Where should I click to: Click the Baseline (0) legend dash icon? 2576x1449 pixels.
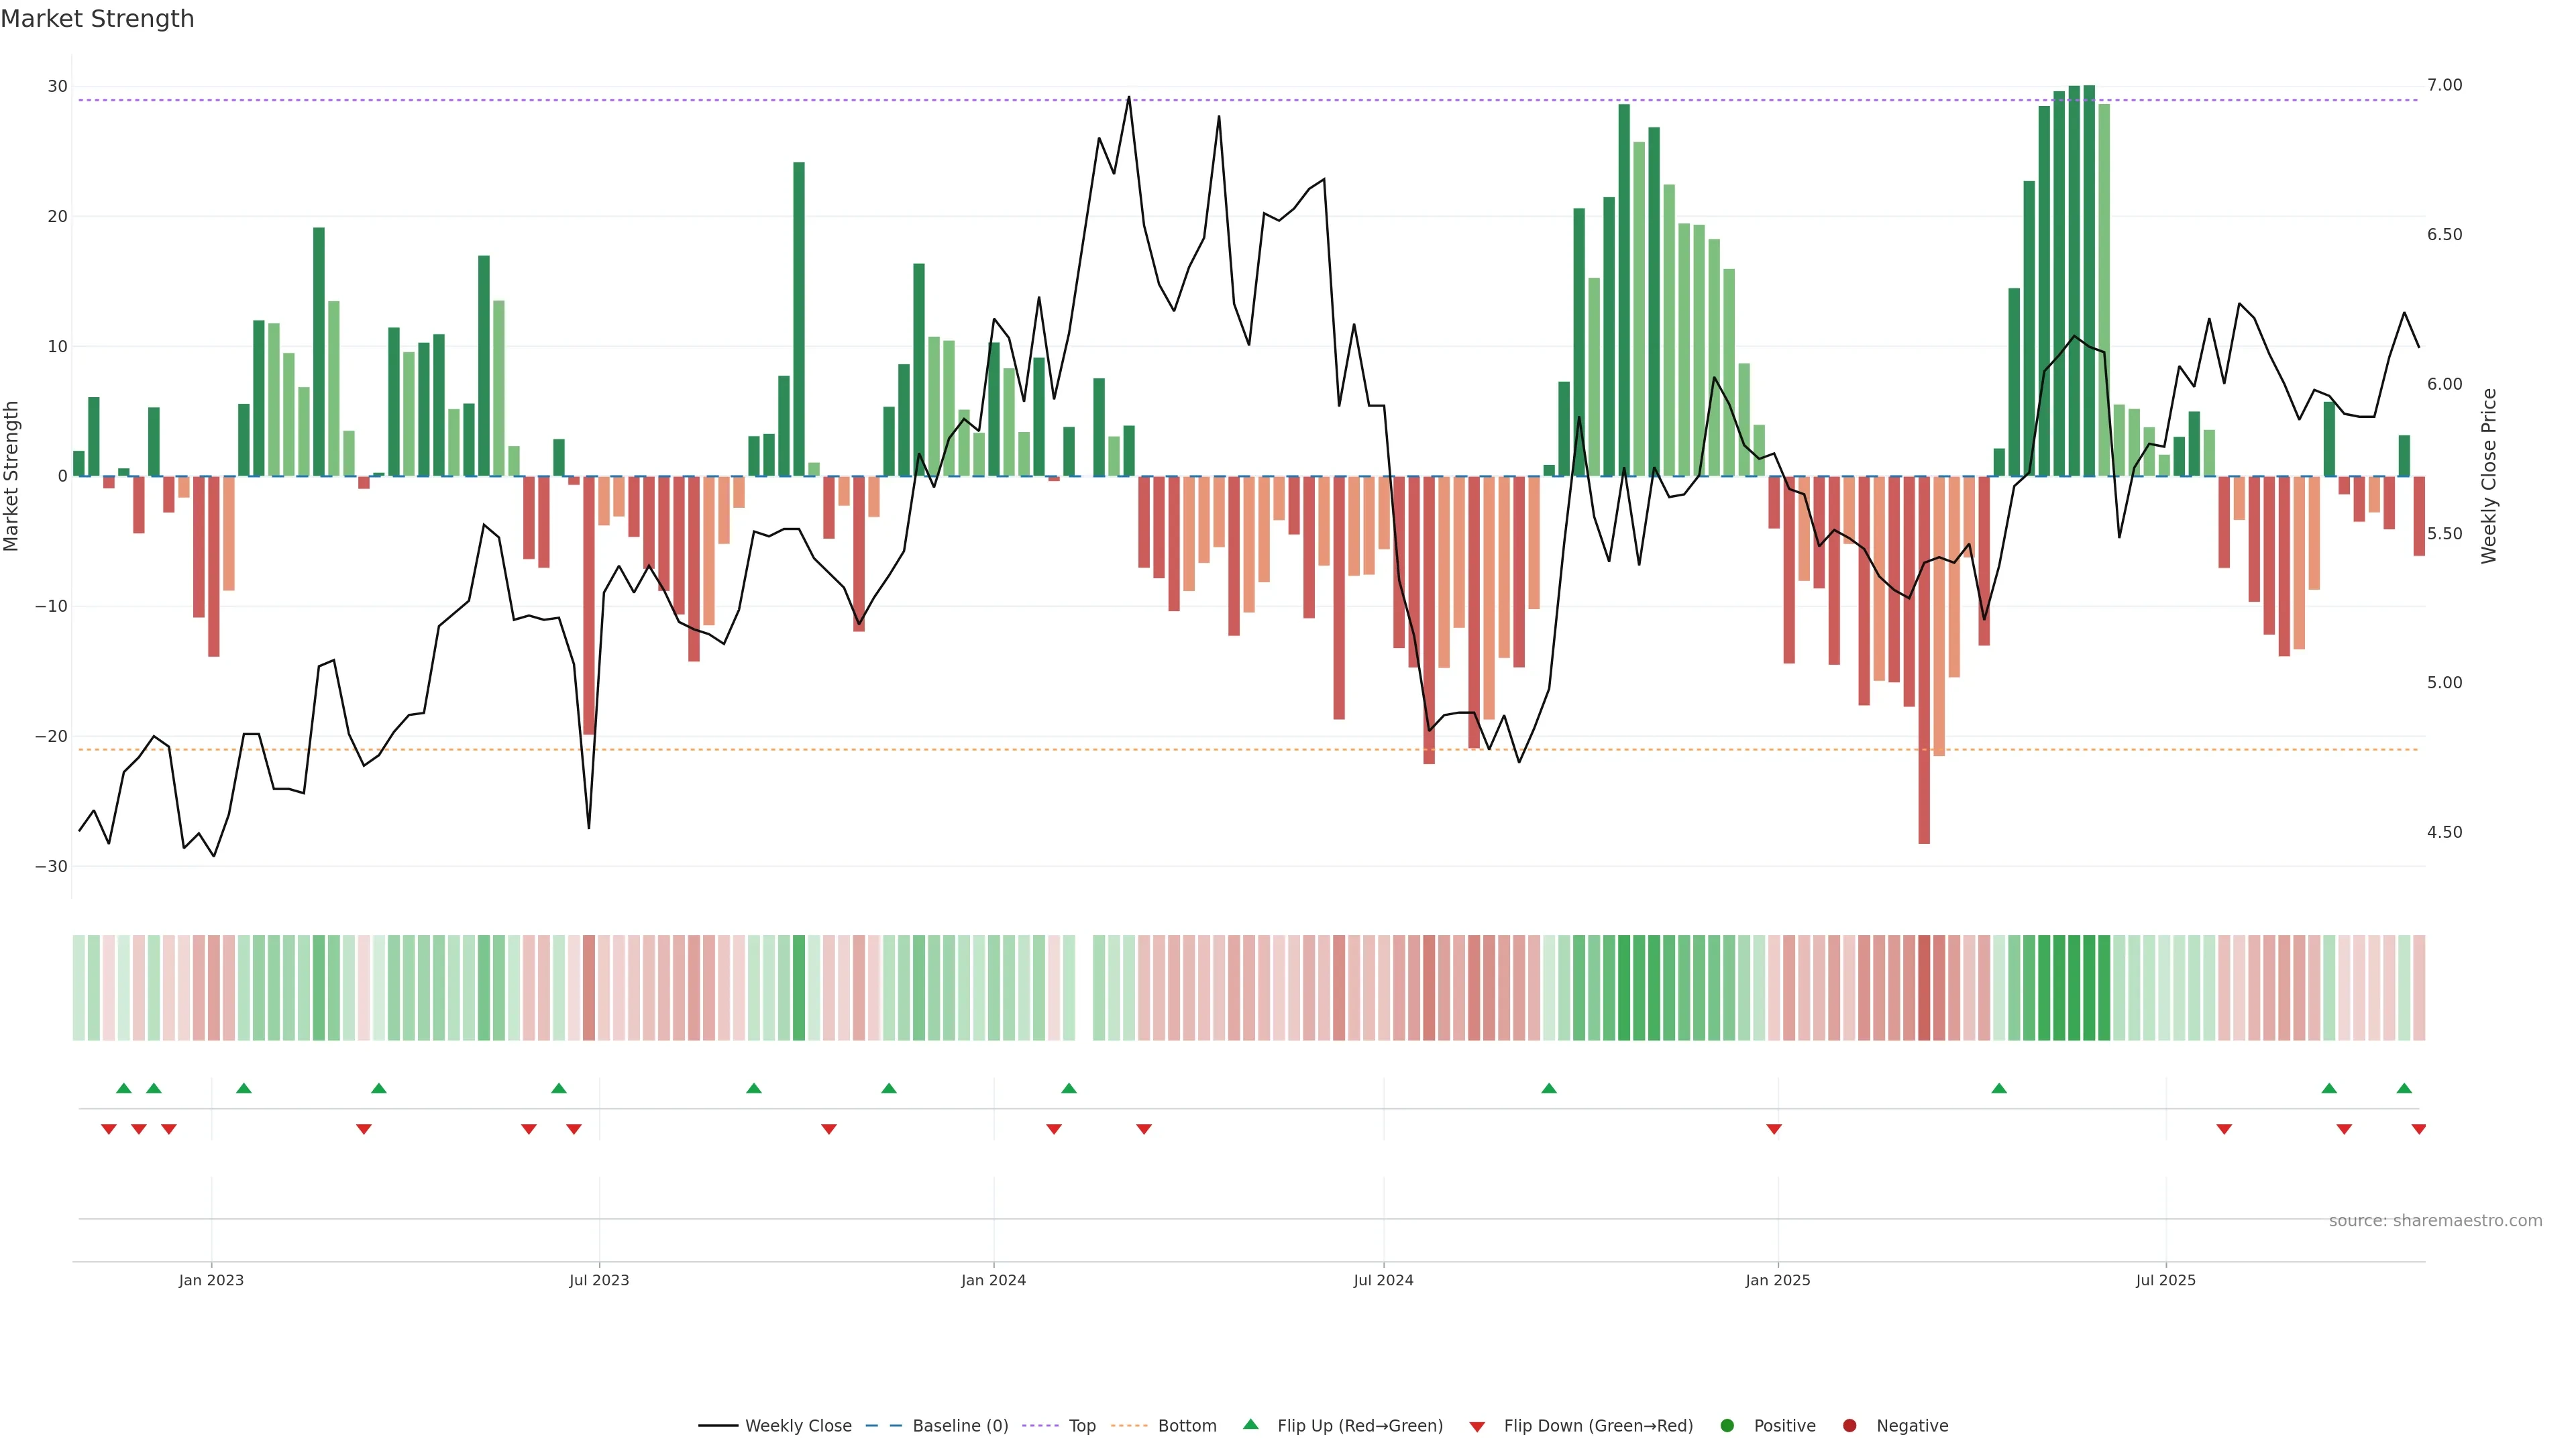coord(884,1426)
